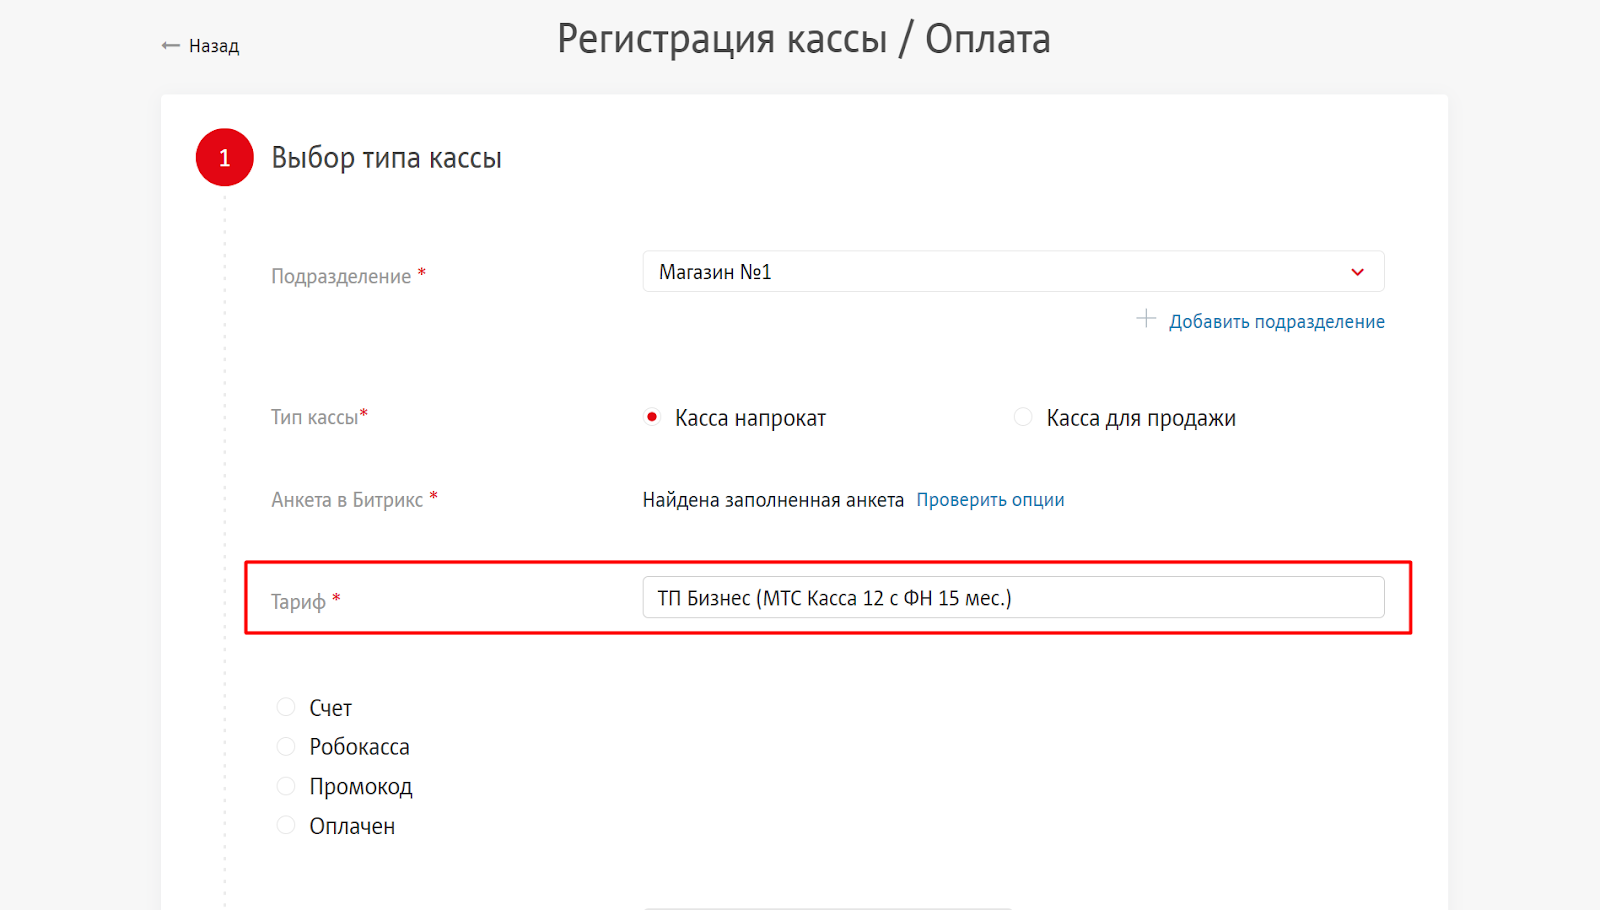Screen dimensions: 1600x910
Task: Choose the Робокасса payment option
Action: tap(286, 746)
